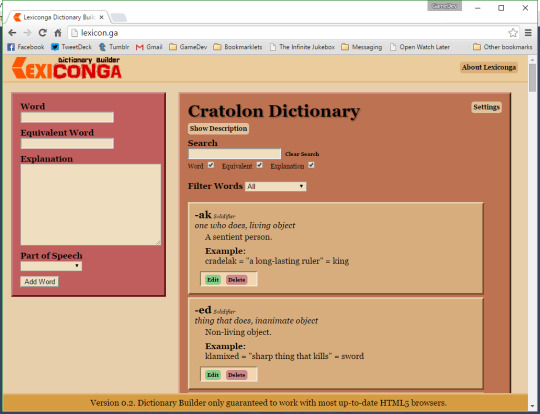Open the Filter Words dropdown
540x414 pixels.
pos(276,186)
